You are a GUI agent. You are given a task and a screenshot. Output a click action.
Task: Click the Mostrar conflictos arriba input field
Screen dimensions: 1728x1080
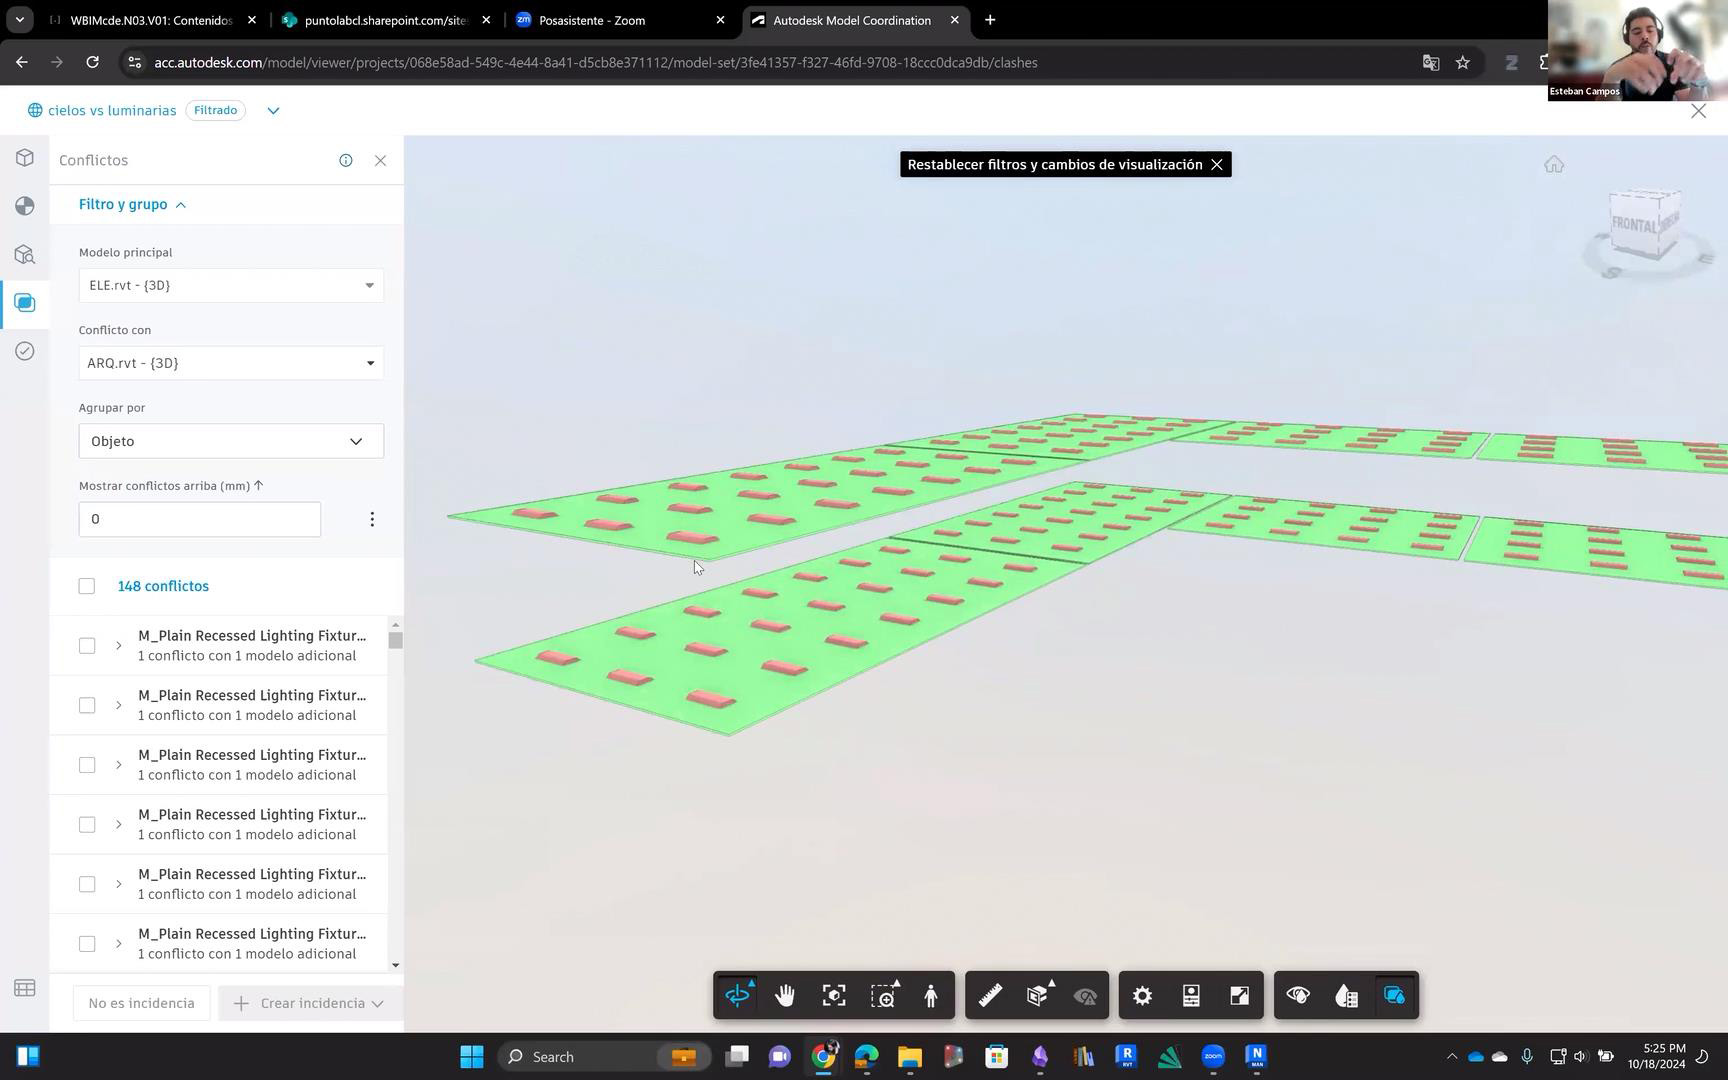199,519
